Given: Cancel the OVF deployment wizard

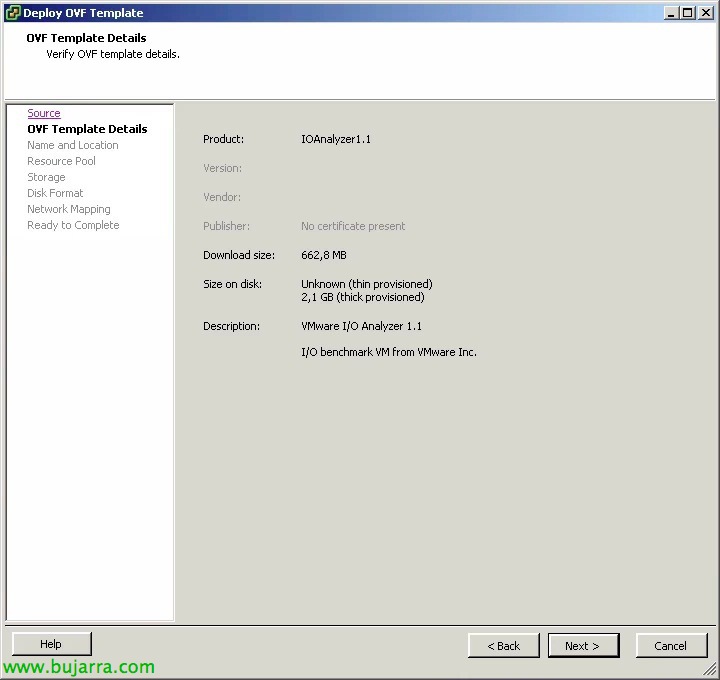Looking at the screenshot, I should (671, 646).
